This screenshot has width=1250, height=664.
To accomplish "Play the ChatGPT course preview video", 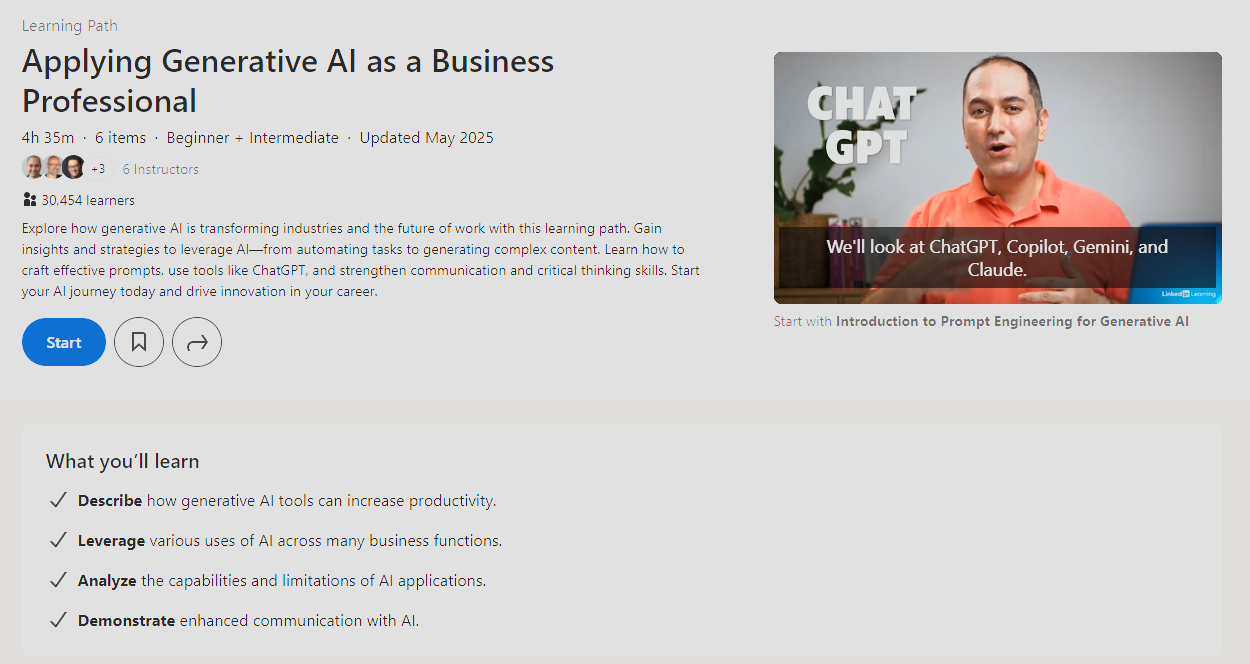I will (x=998, y=178).
